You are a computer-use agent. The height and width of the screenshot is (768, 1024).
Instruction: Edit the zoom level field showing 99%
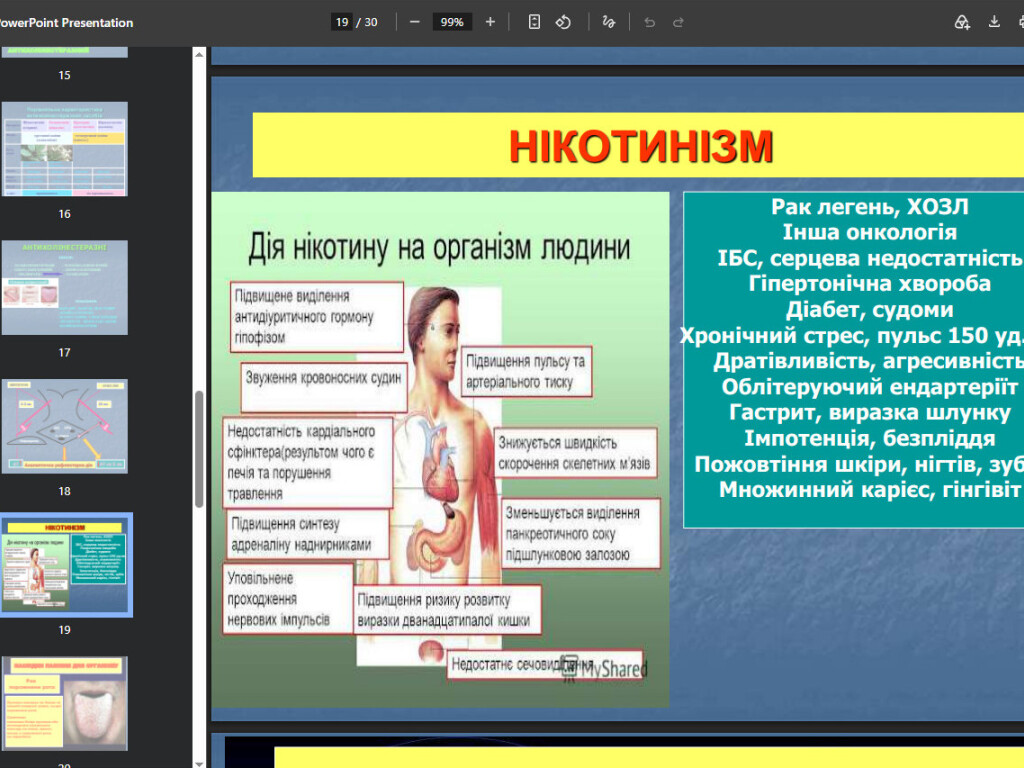click(452, 22)
